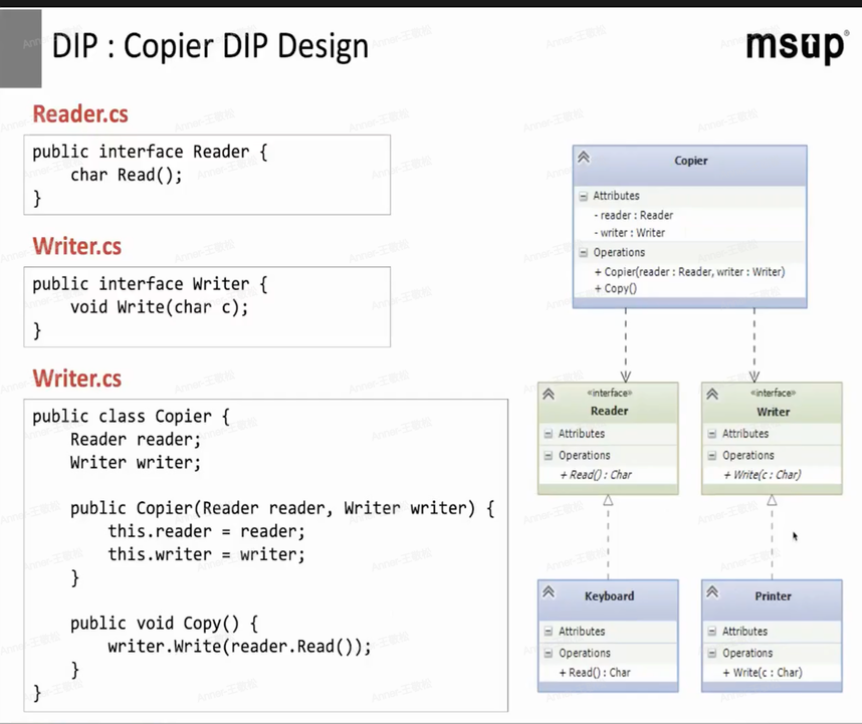Collapse Operations section of Printer class
The height and width of the screenshot is (724, 862).
pyautogui.click(x=712, y=653)
